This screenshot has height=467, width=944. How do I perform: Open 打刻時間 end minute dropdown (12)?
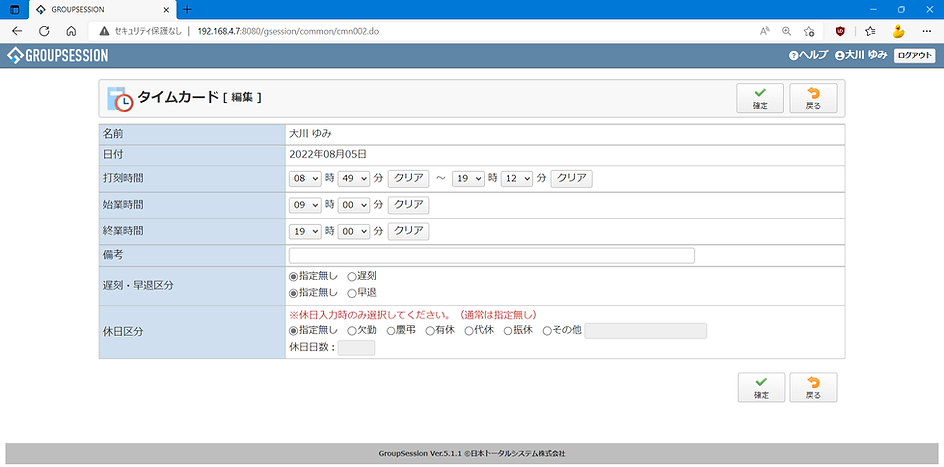pyautogui.click(x=517, y=178)
